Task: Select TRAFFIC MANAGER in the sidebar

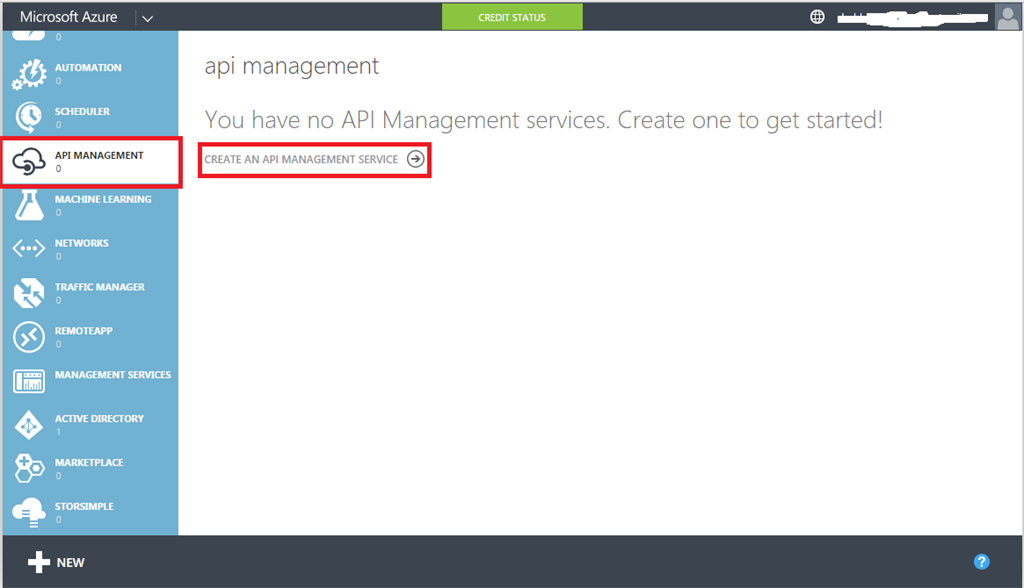Action: 100,286
